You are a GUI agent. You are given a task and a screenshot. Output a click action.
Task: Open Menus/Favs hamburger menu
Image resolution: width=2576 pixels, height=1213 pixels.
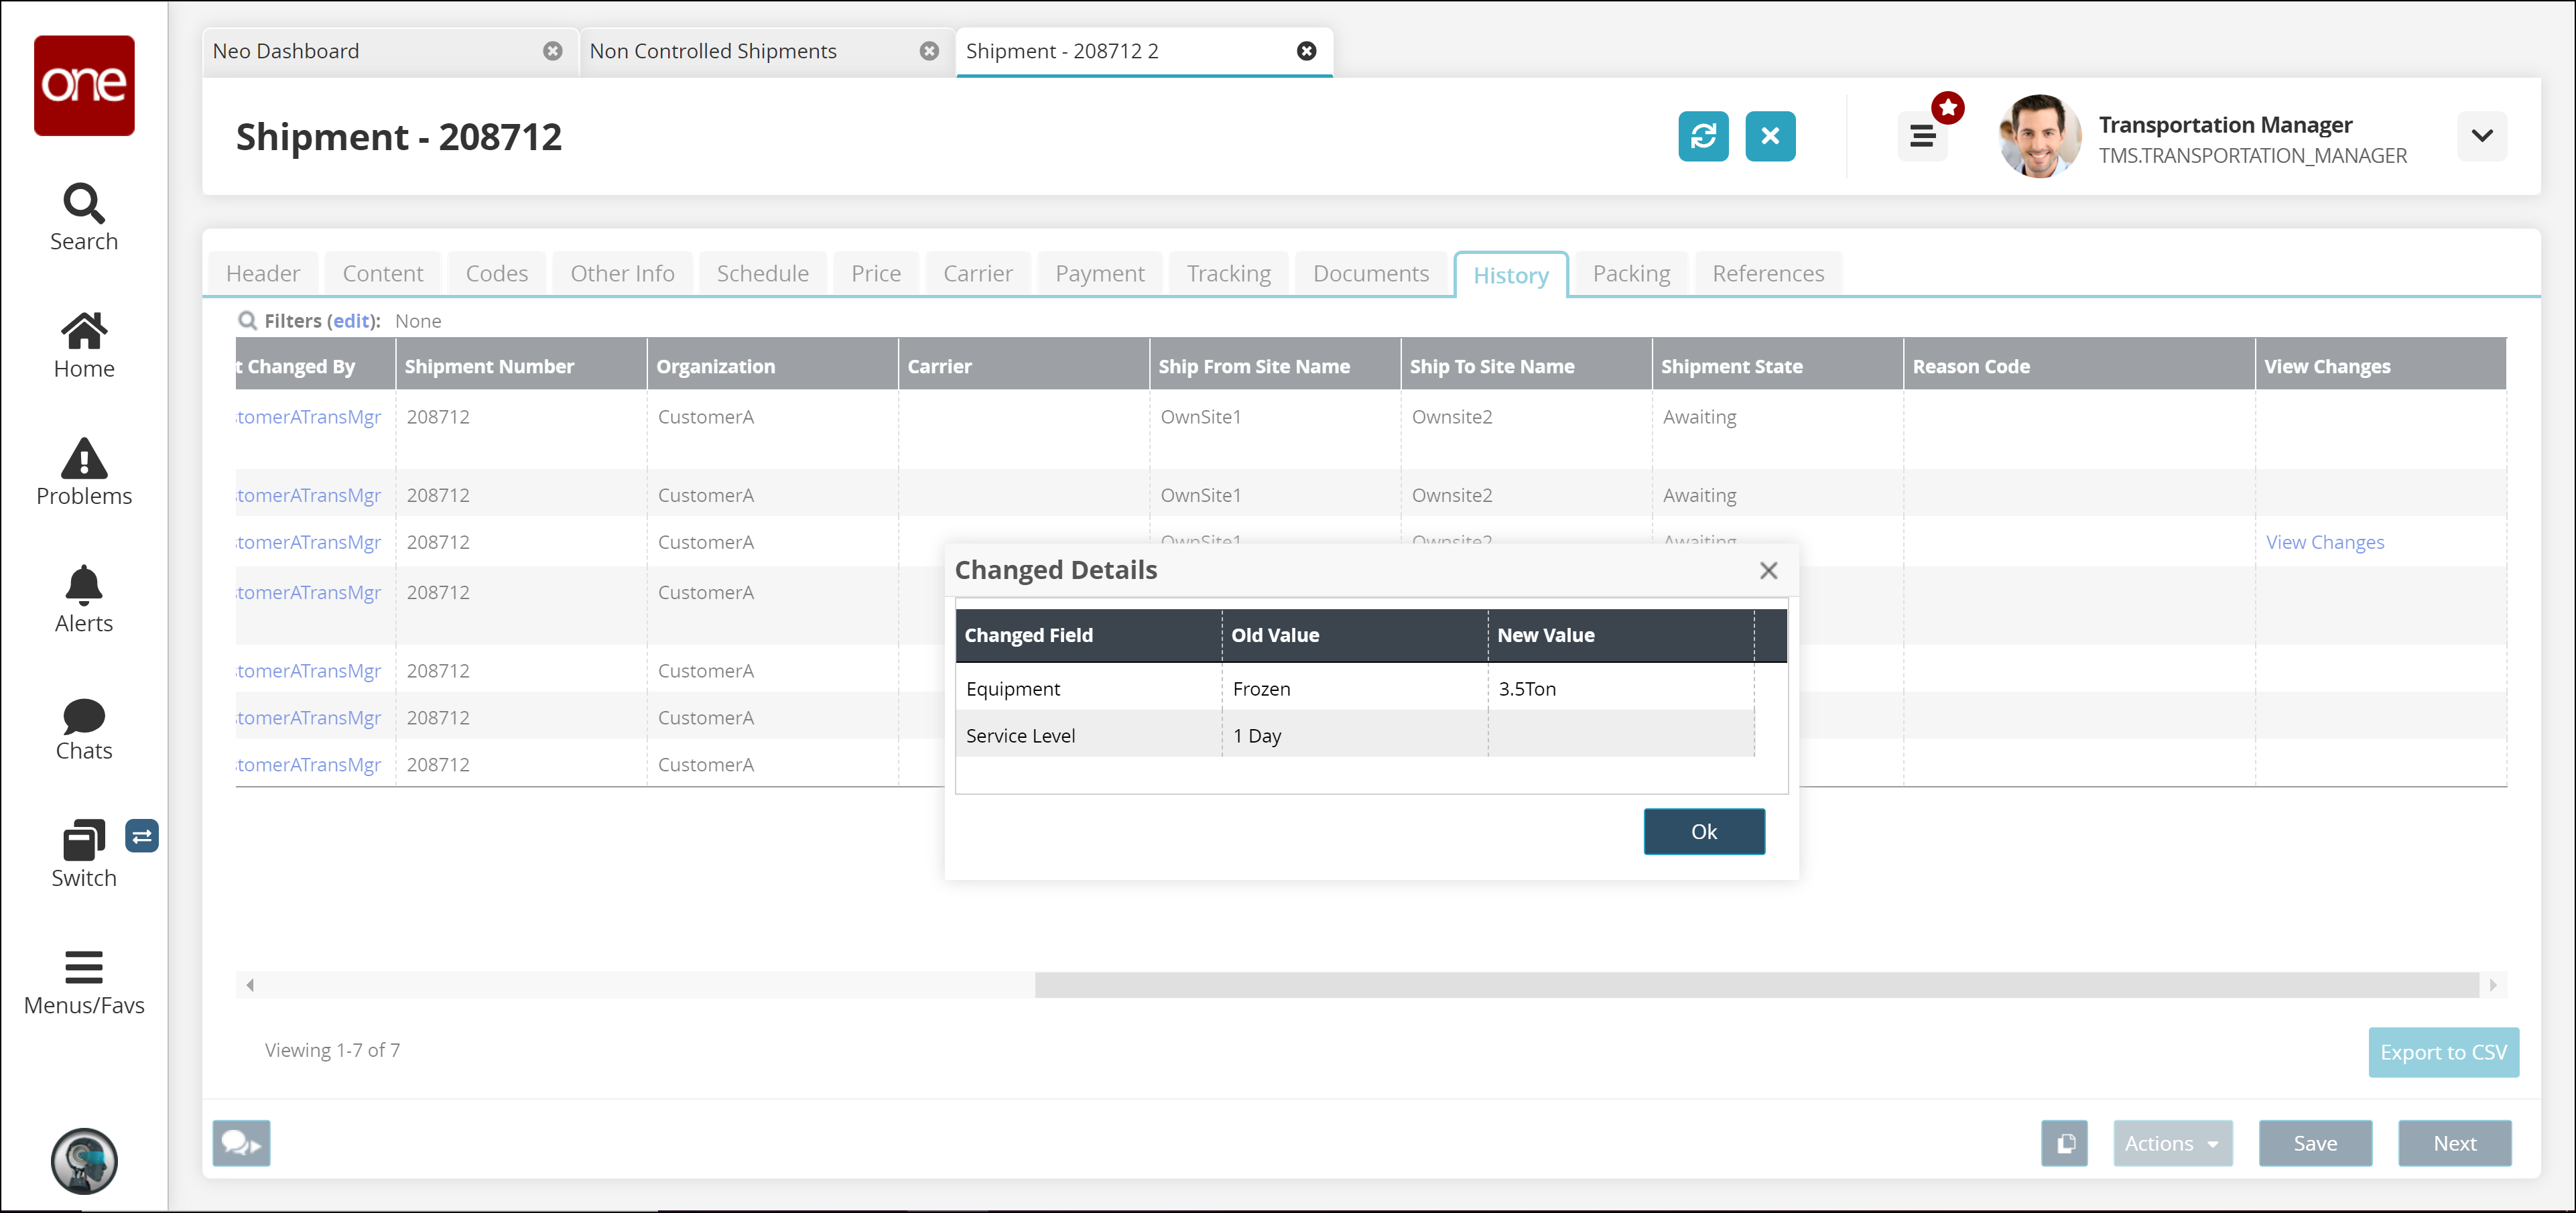[84, 968]
